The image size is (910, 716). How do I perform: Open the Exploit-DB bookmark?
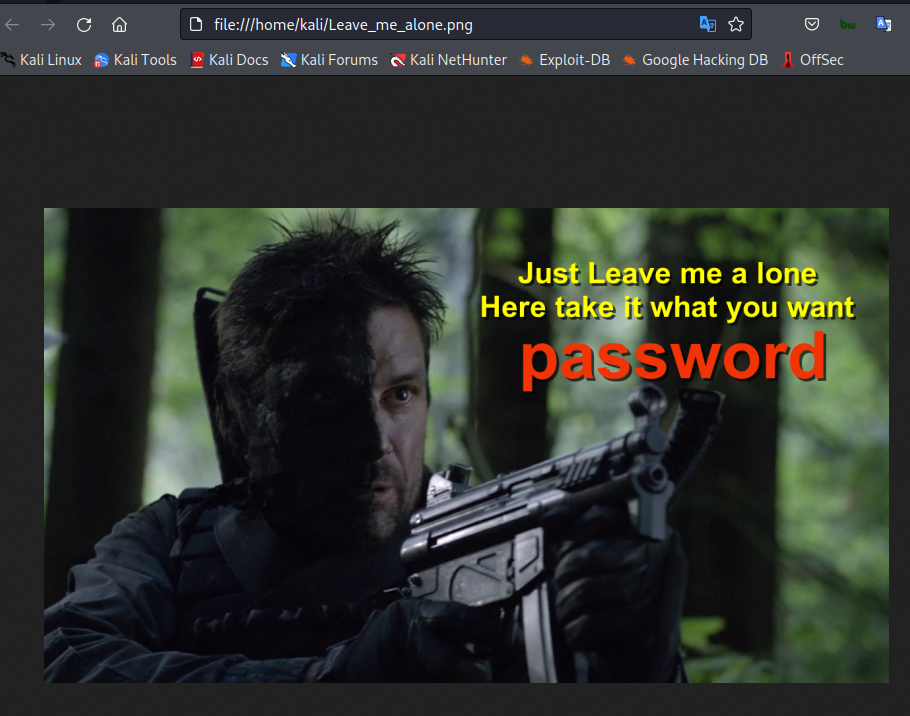[x=564, y=60]
